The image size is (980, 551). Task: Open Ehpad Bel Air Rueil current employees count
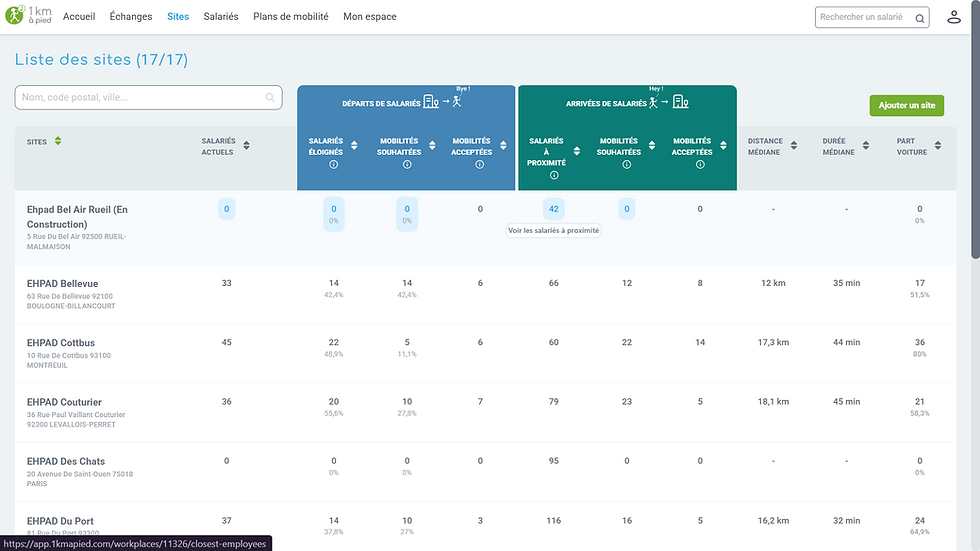coord(226,209)
